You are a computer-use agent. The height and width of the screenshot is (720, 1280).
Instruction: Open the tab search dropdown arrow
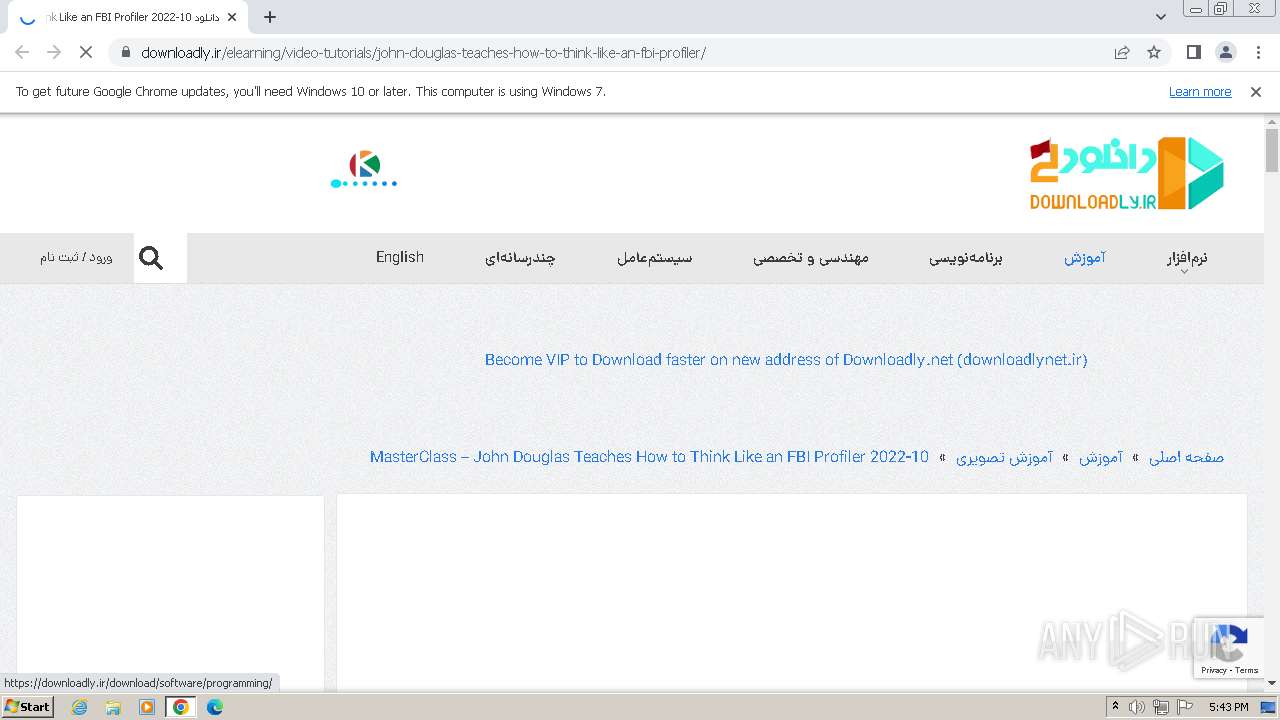[1160, 16]
